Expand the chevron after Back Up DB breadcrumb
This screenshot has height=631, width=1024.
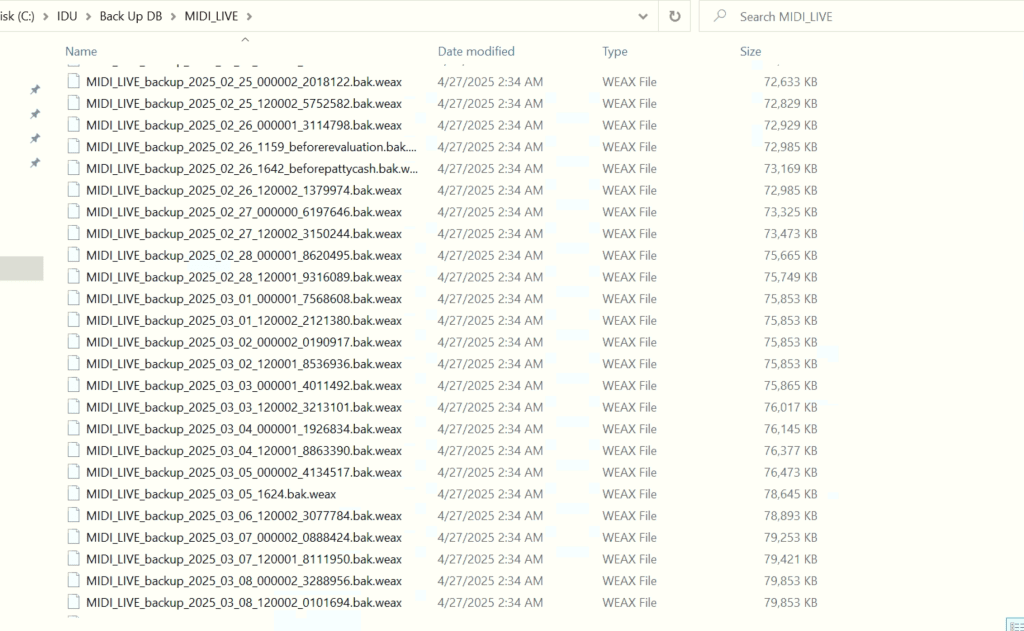click(173, 16)
